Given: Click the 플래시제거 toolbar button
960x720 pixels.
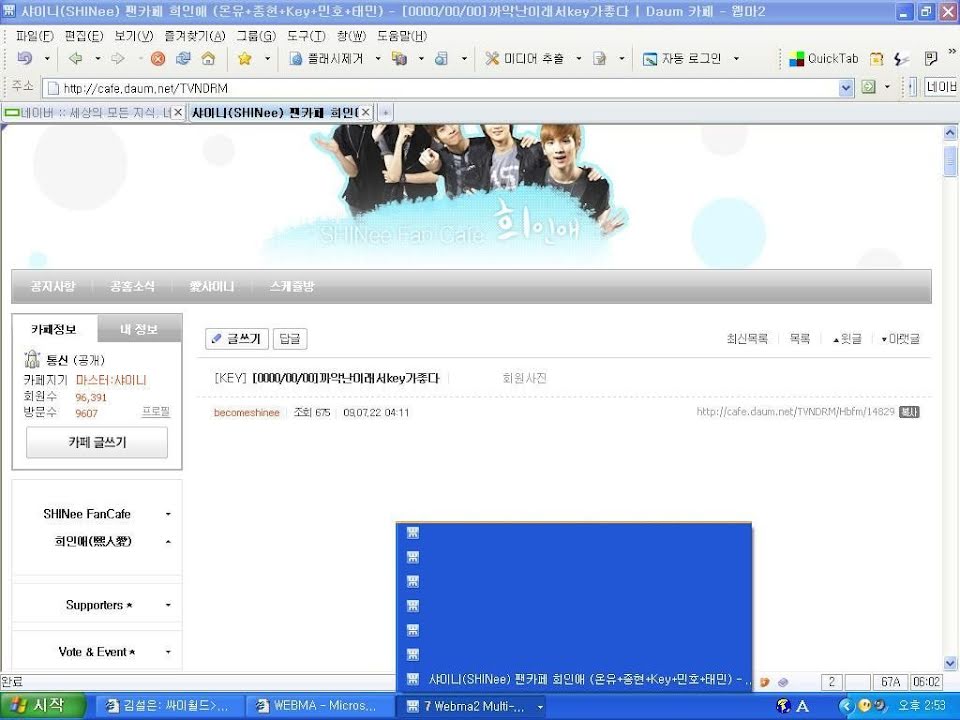Looking at the screenshot, I should (327, 58).
